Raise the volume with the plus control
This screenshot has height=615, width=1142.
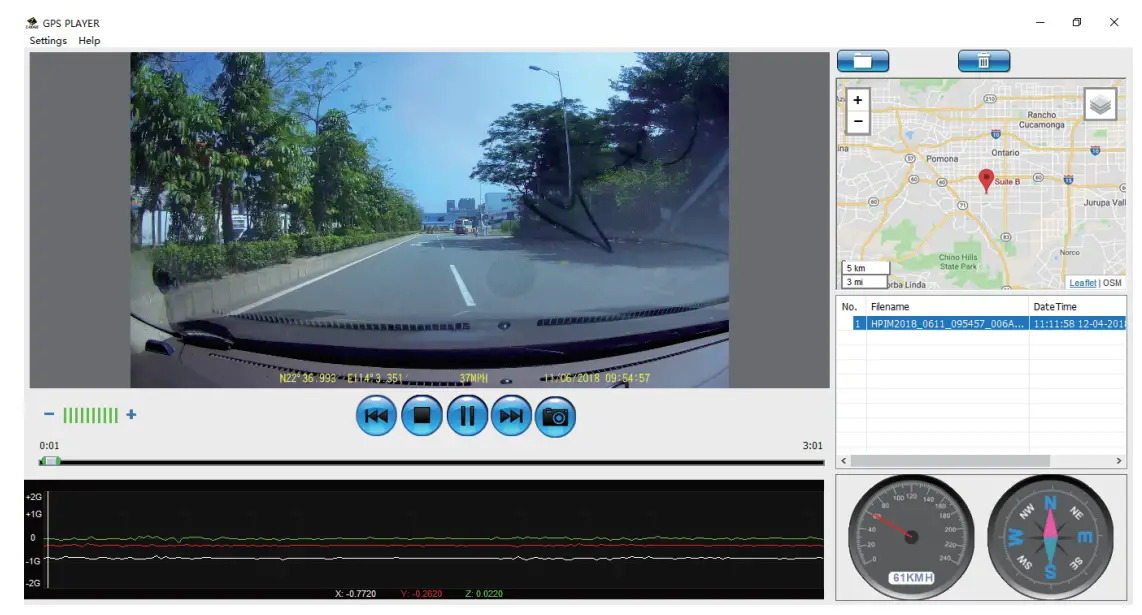pos(131,413)
